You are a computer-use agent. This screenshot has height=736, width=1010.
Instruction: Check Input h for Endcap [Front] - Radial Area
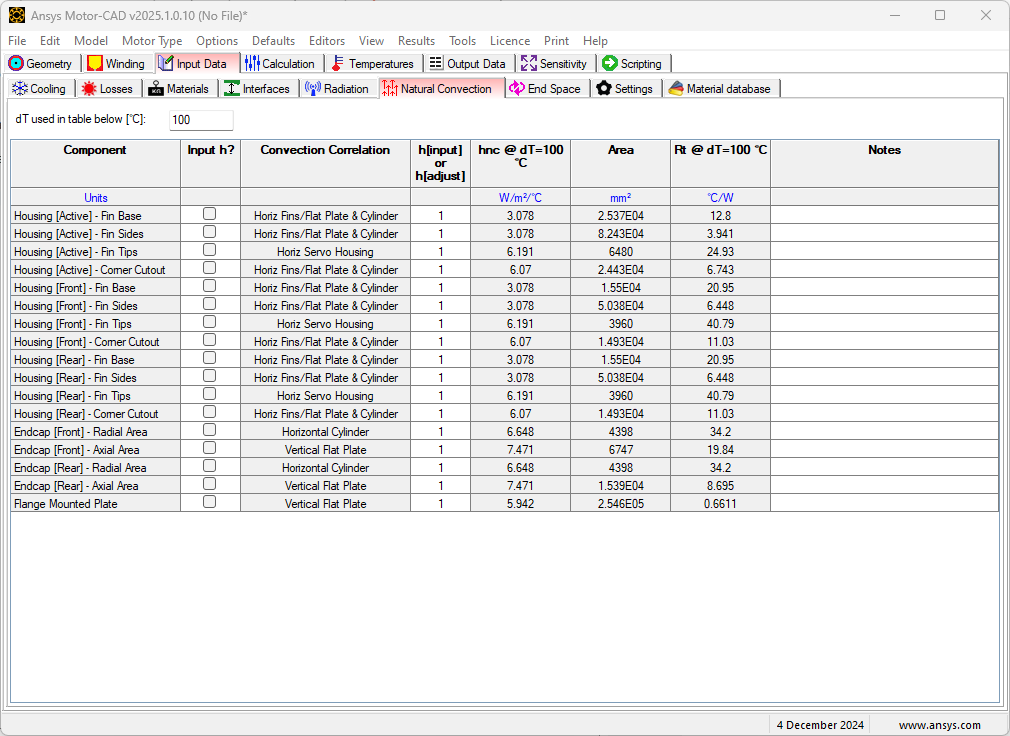209,430
